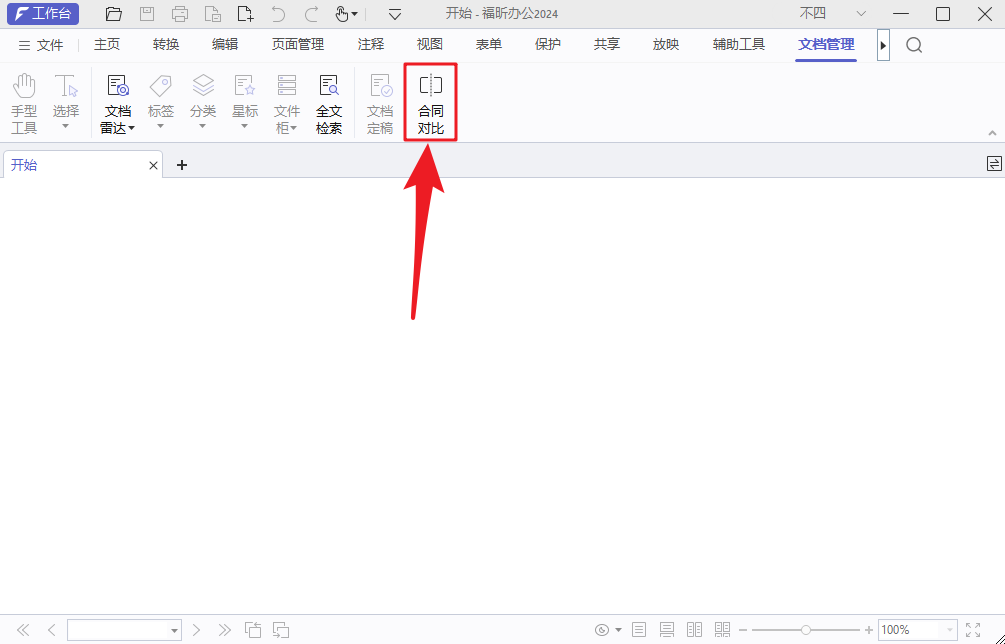
Task: Add a new tab with plus button
Action: point(182,165)
